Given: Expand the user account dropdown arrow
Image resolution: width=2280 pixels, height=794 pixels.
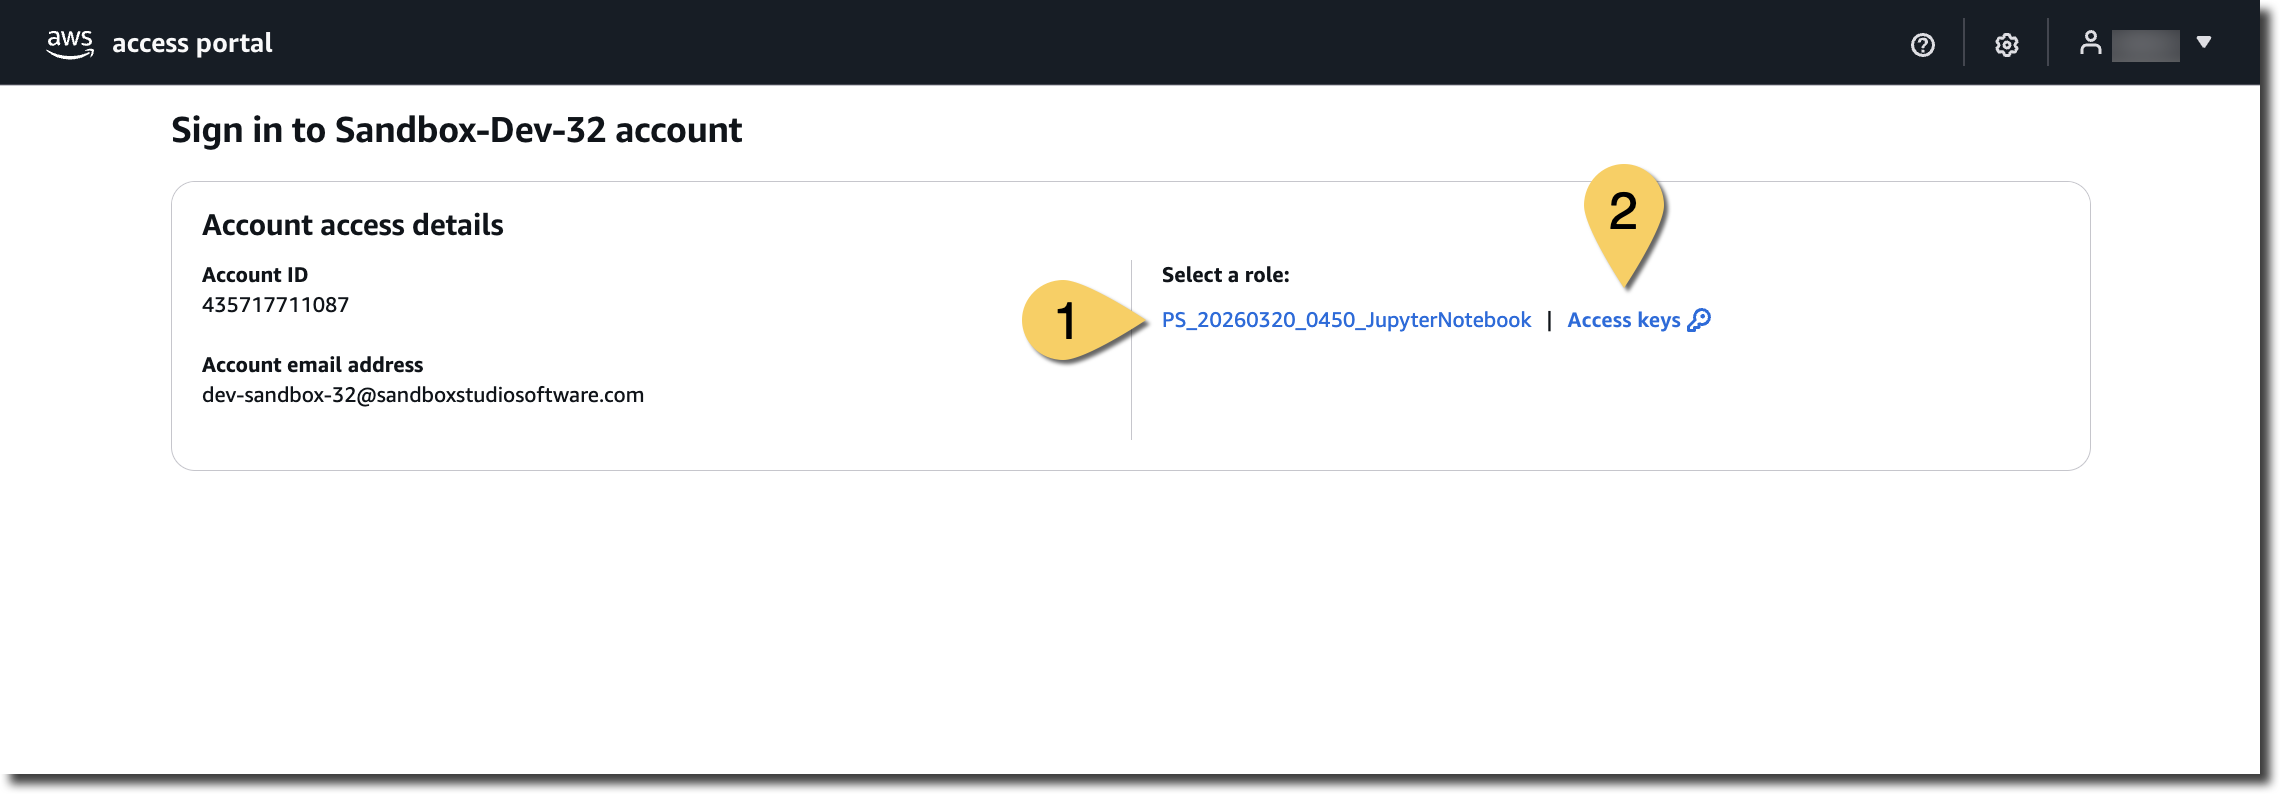Looking at the screenshot, I should coord(2203,42).
